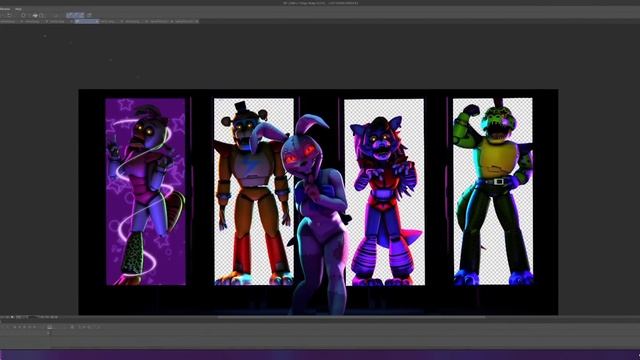Click the green alligator character panel

[493, 191]
